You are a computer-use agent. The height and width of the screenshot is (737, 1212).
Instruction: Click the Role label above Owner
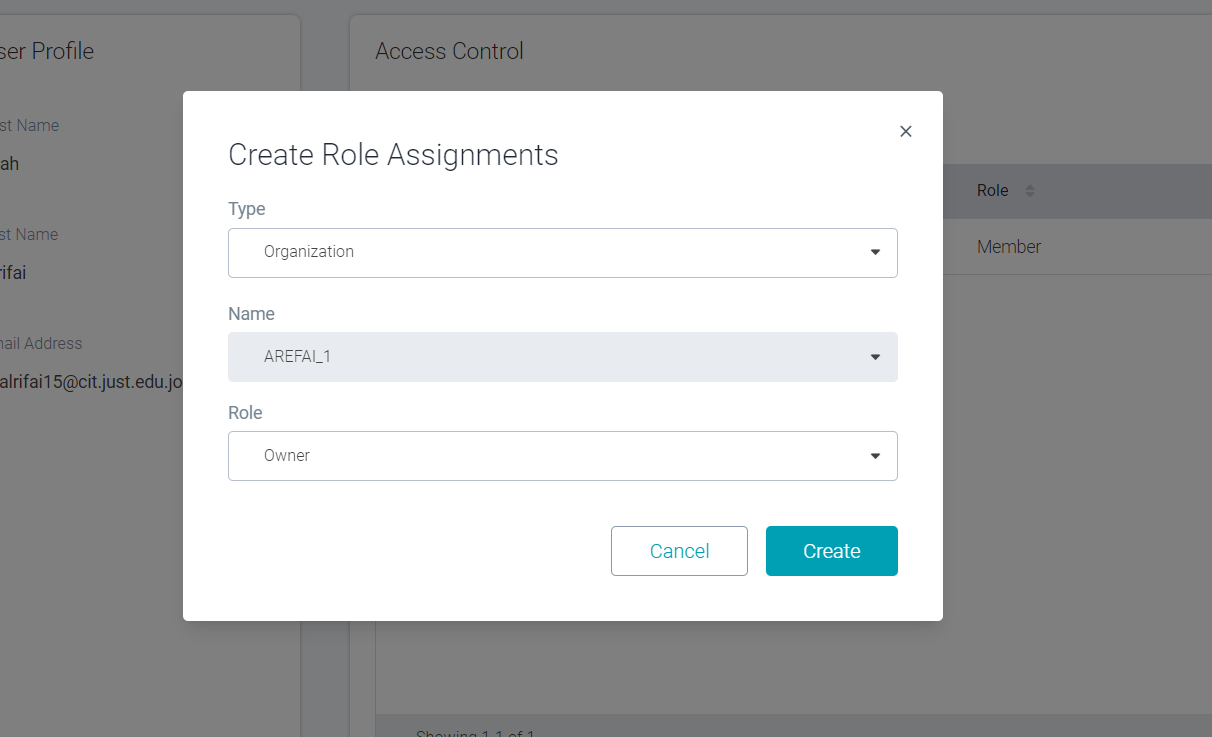(245, 413)
